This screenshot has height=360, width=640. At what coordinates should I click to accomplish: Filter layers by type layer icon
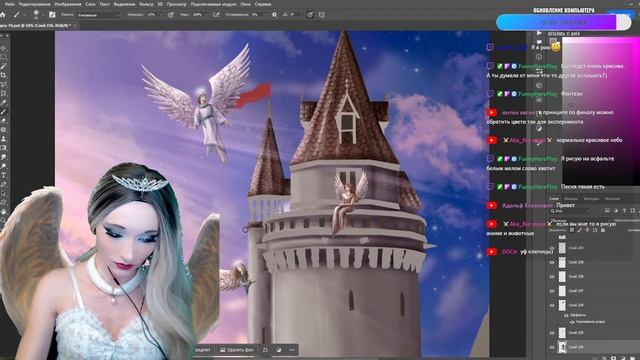click(x=624, y=211)
